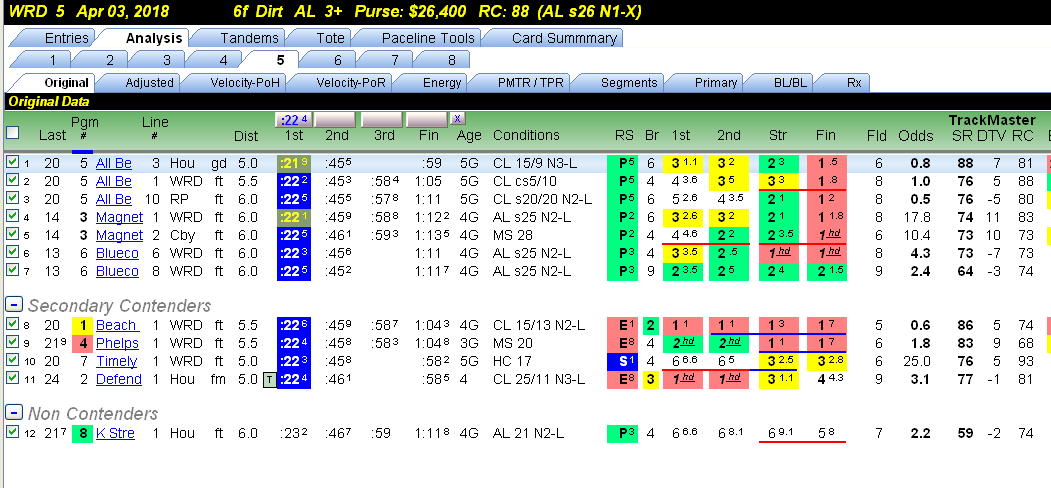Uncheck row 1 All Be Hou checkbox
The width and height of the screenshot is (1051, 488).
(x=11, y=163)
